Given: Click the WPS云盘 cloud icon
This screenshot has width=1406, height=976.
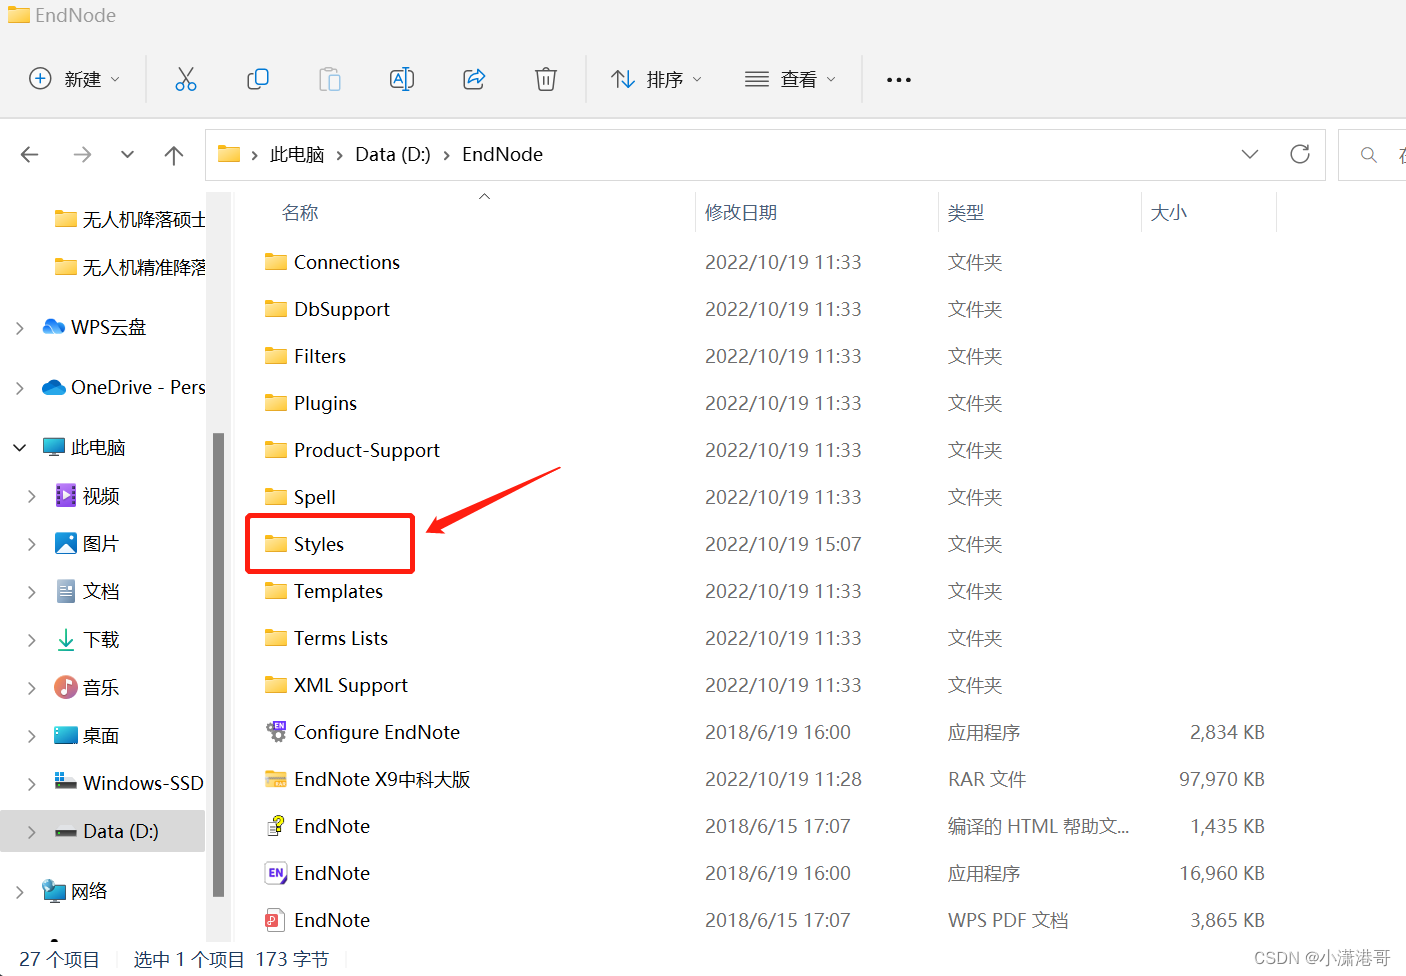Looking at the screenshot, I should point(54,327).
